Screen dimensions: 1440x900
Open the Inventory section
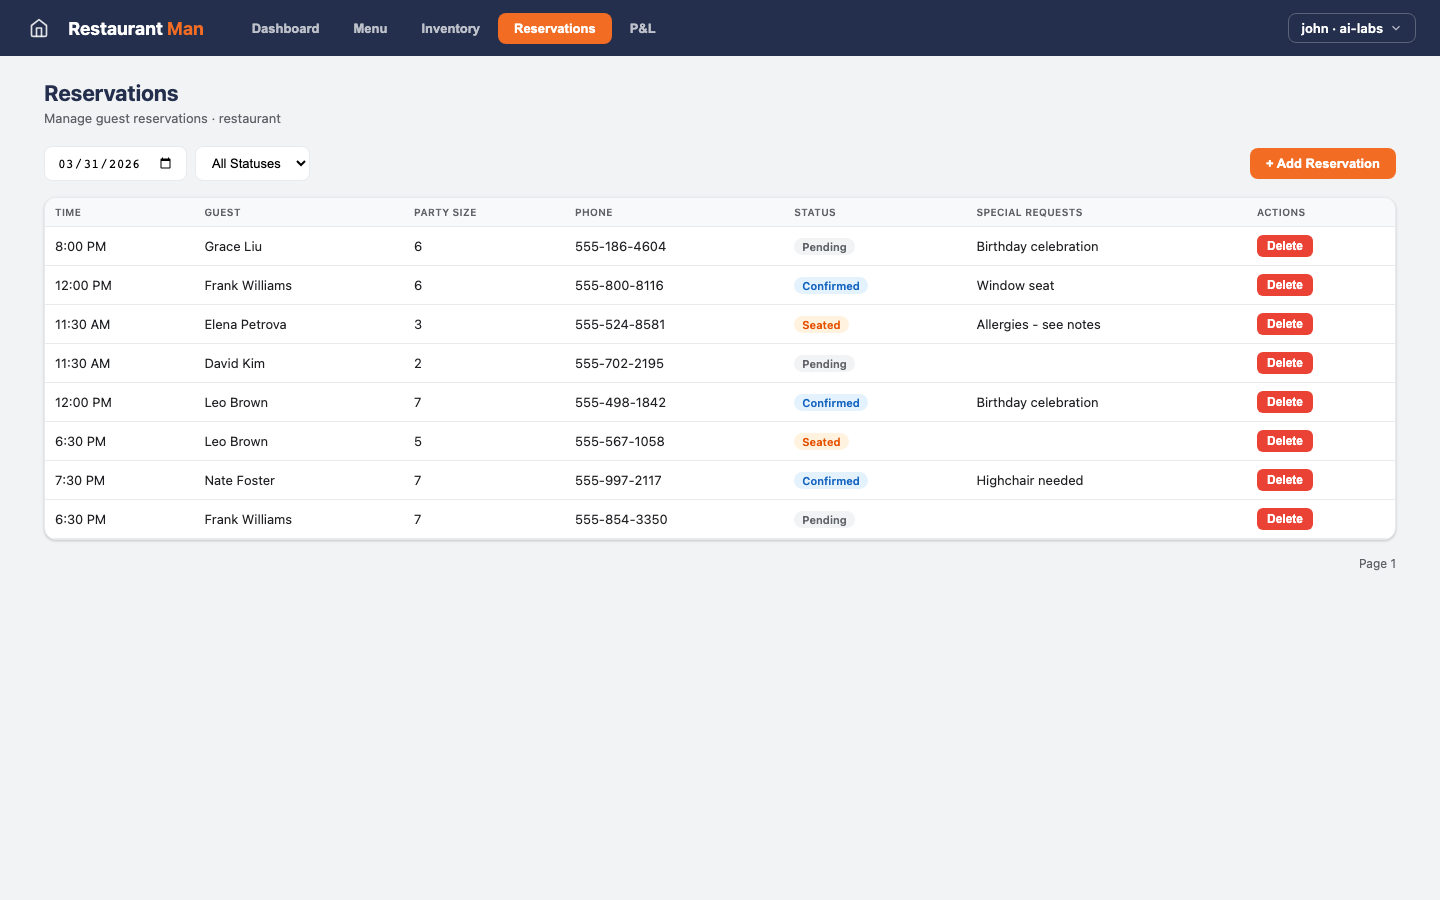(x=450, y=28)
